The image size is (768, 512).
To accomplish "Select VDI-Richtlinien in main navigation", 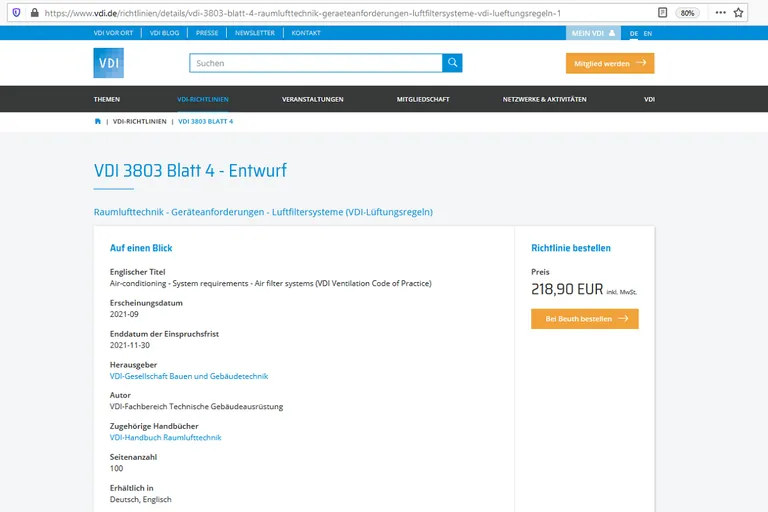I will [x=203, y=99].
